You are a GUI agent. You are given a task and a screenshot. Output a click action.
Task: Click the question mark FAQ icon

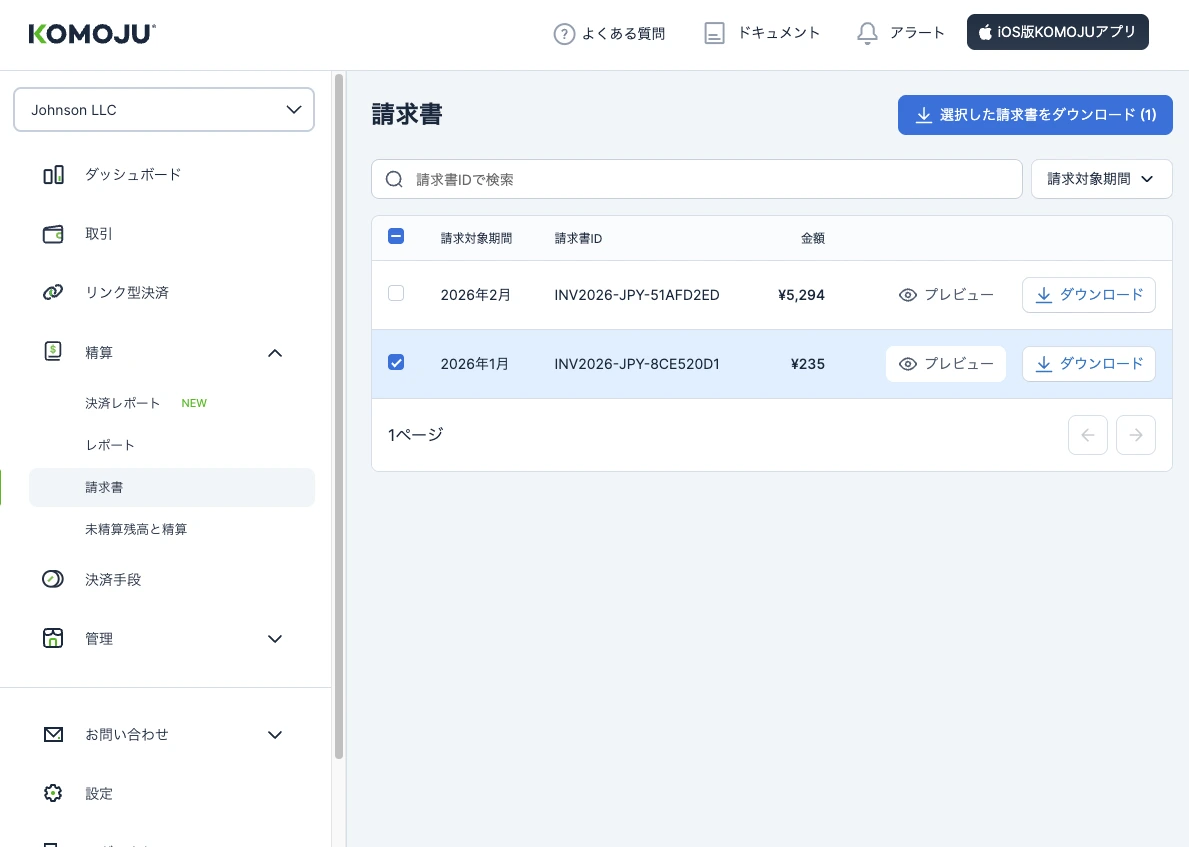(564, 34)
